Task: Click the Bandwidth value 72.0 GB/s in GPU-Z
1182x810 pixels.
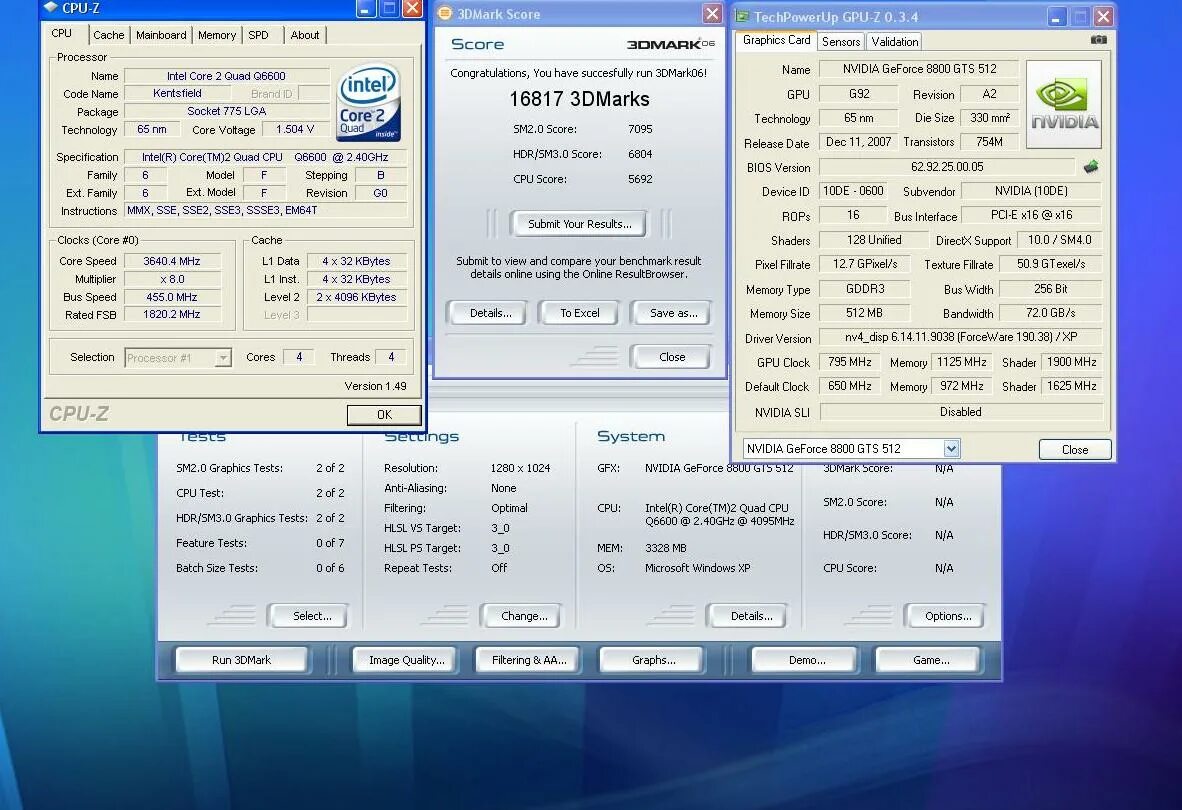Action: click(x=1050, y=313)
